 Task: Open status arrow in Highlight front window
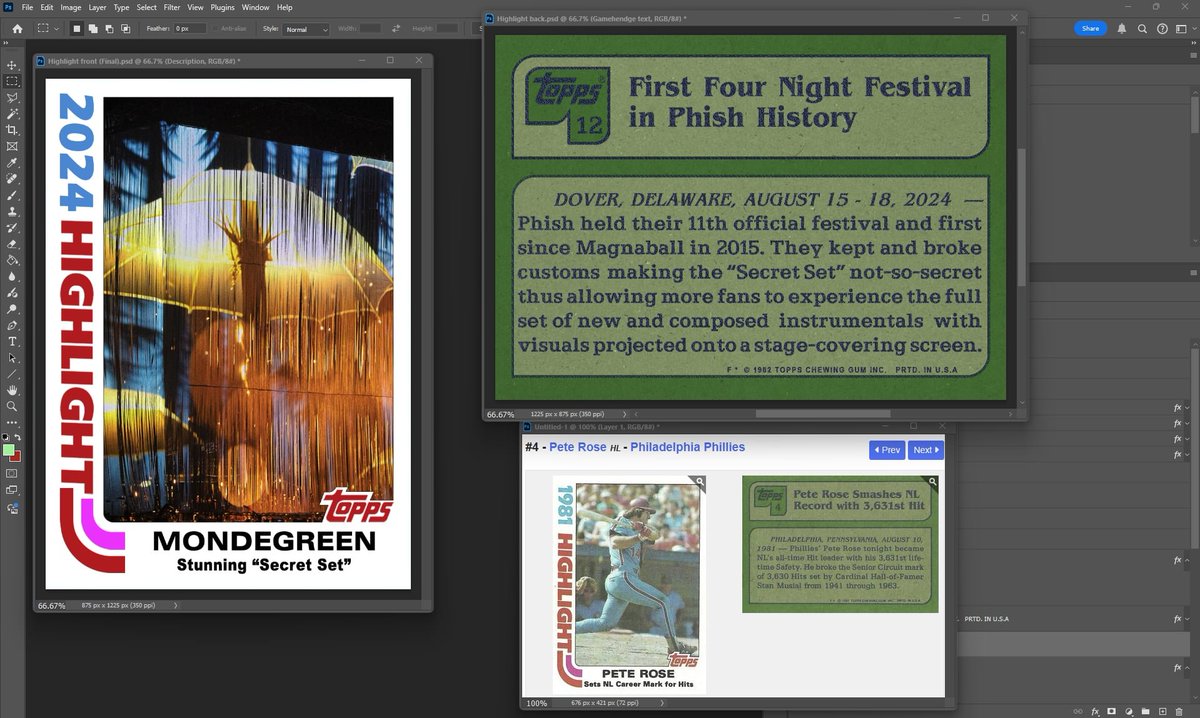click(176, 605)
